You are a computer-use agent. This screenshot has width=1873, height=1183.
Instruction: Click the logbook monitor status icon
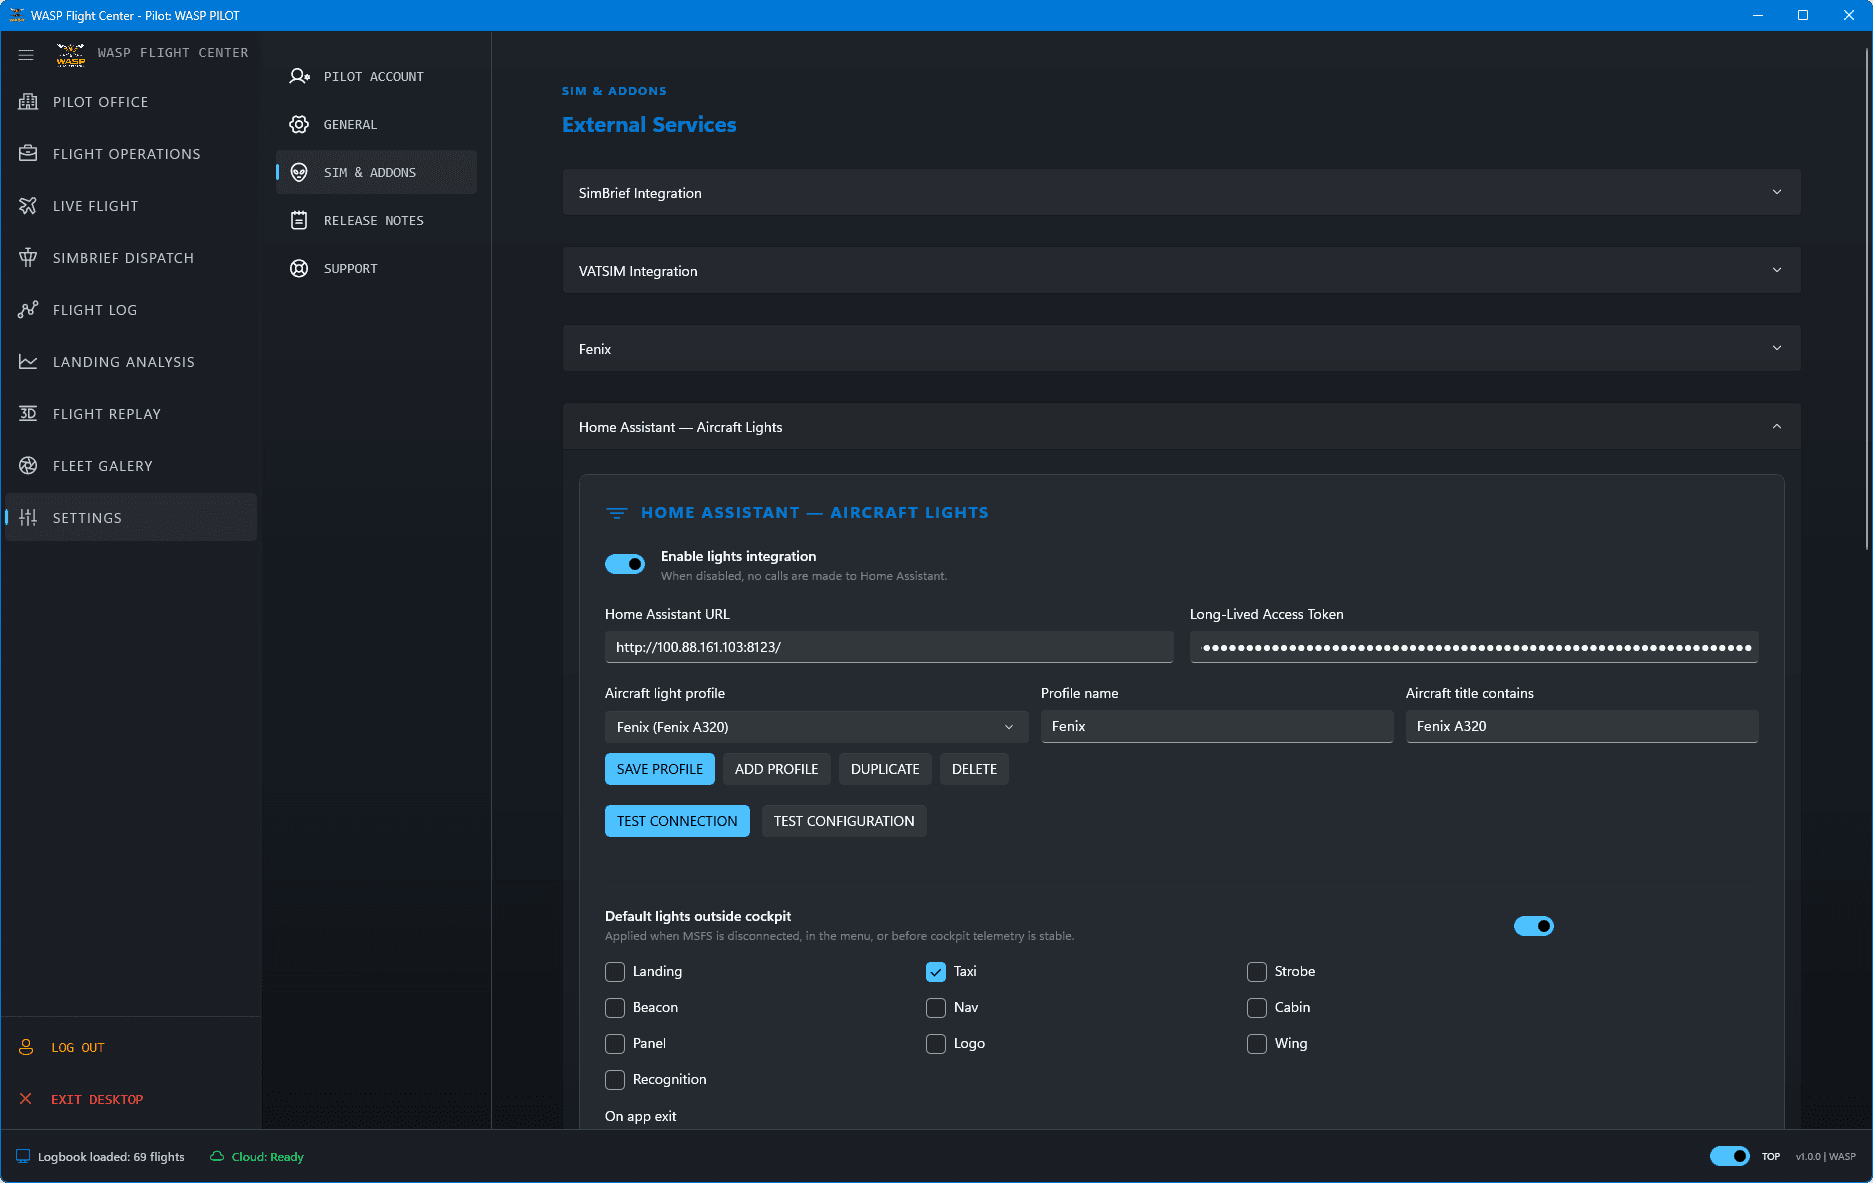point(23,1156)
